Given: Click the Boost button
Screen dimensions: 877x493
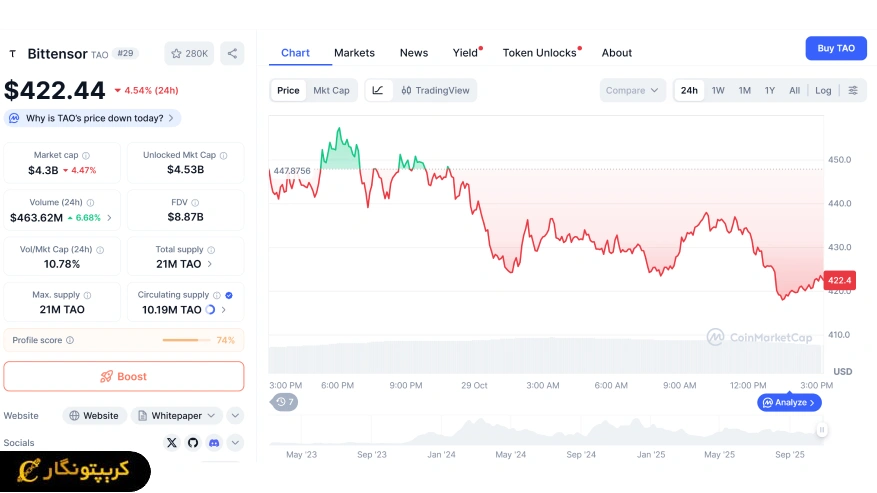Looking at the screenshot, I should coord(123,376).
